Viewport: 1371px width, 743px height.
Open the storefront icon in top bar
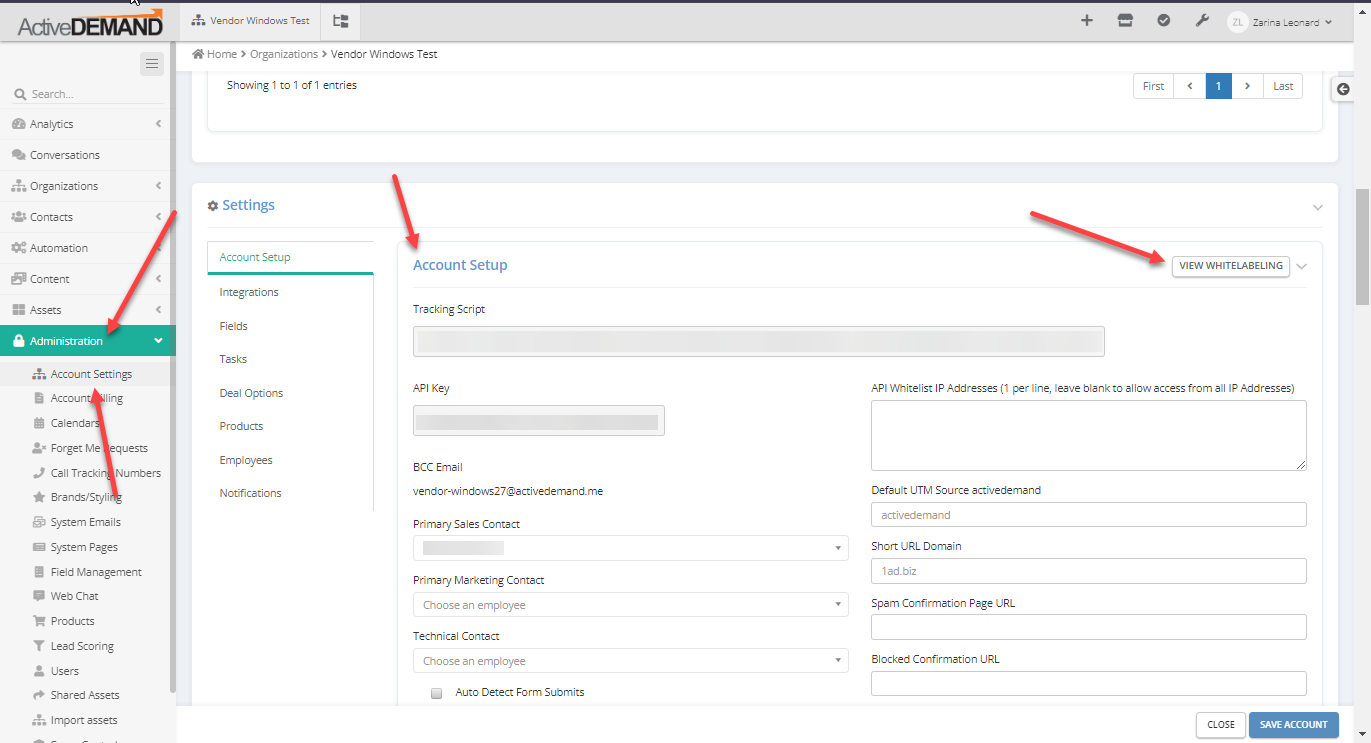pos(1125,20)
